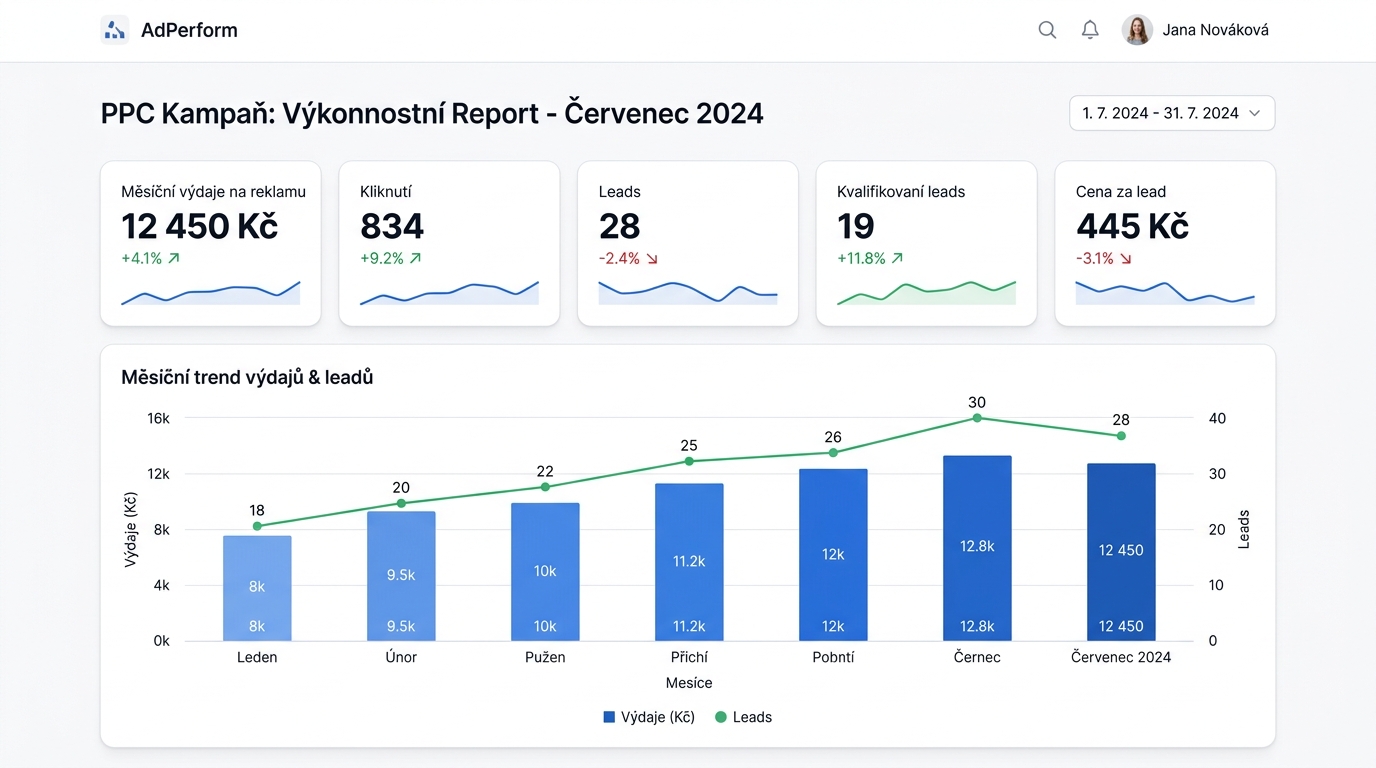Screen dimensions: 1376x768
Task: Click the down arrow beside -3.1%
Action: tap(1126, 258)
